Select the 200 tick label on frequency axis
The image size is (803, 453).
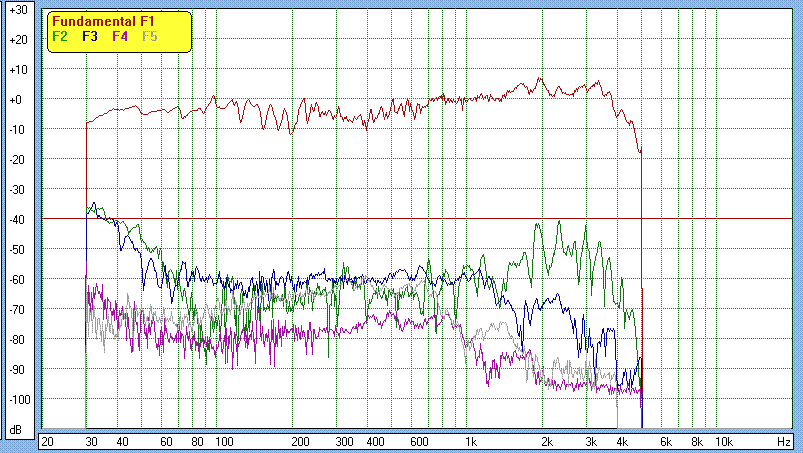pyautogui.click(x=299, y=441)
